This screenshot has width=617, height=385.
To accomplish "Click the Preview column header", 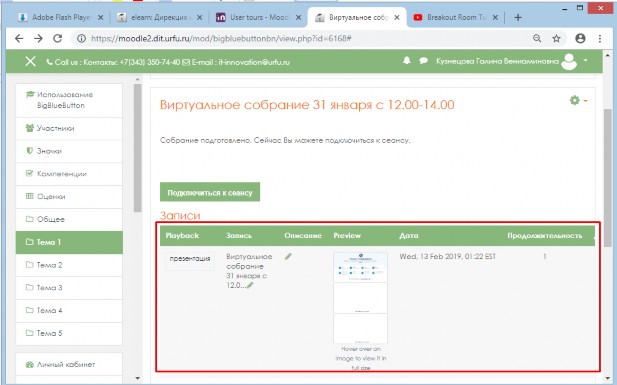I will [x=347, y=235].
